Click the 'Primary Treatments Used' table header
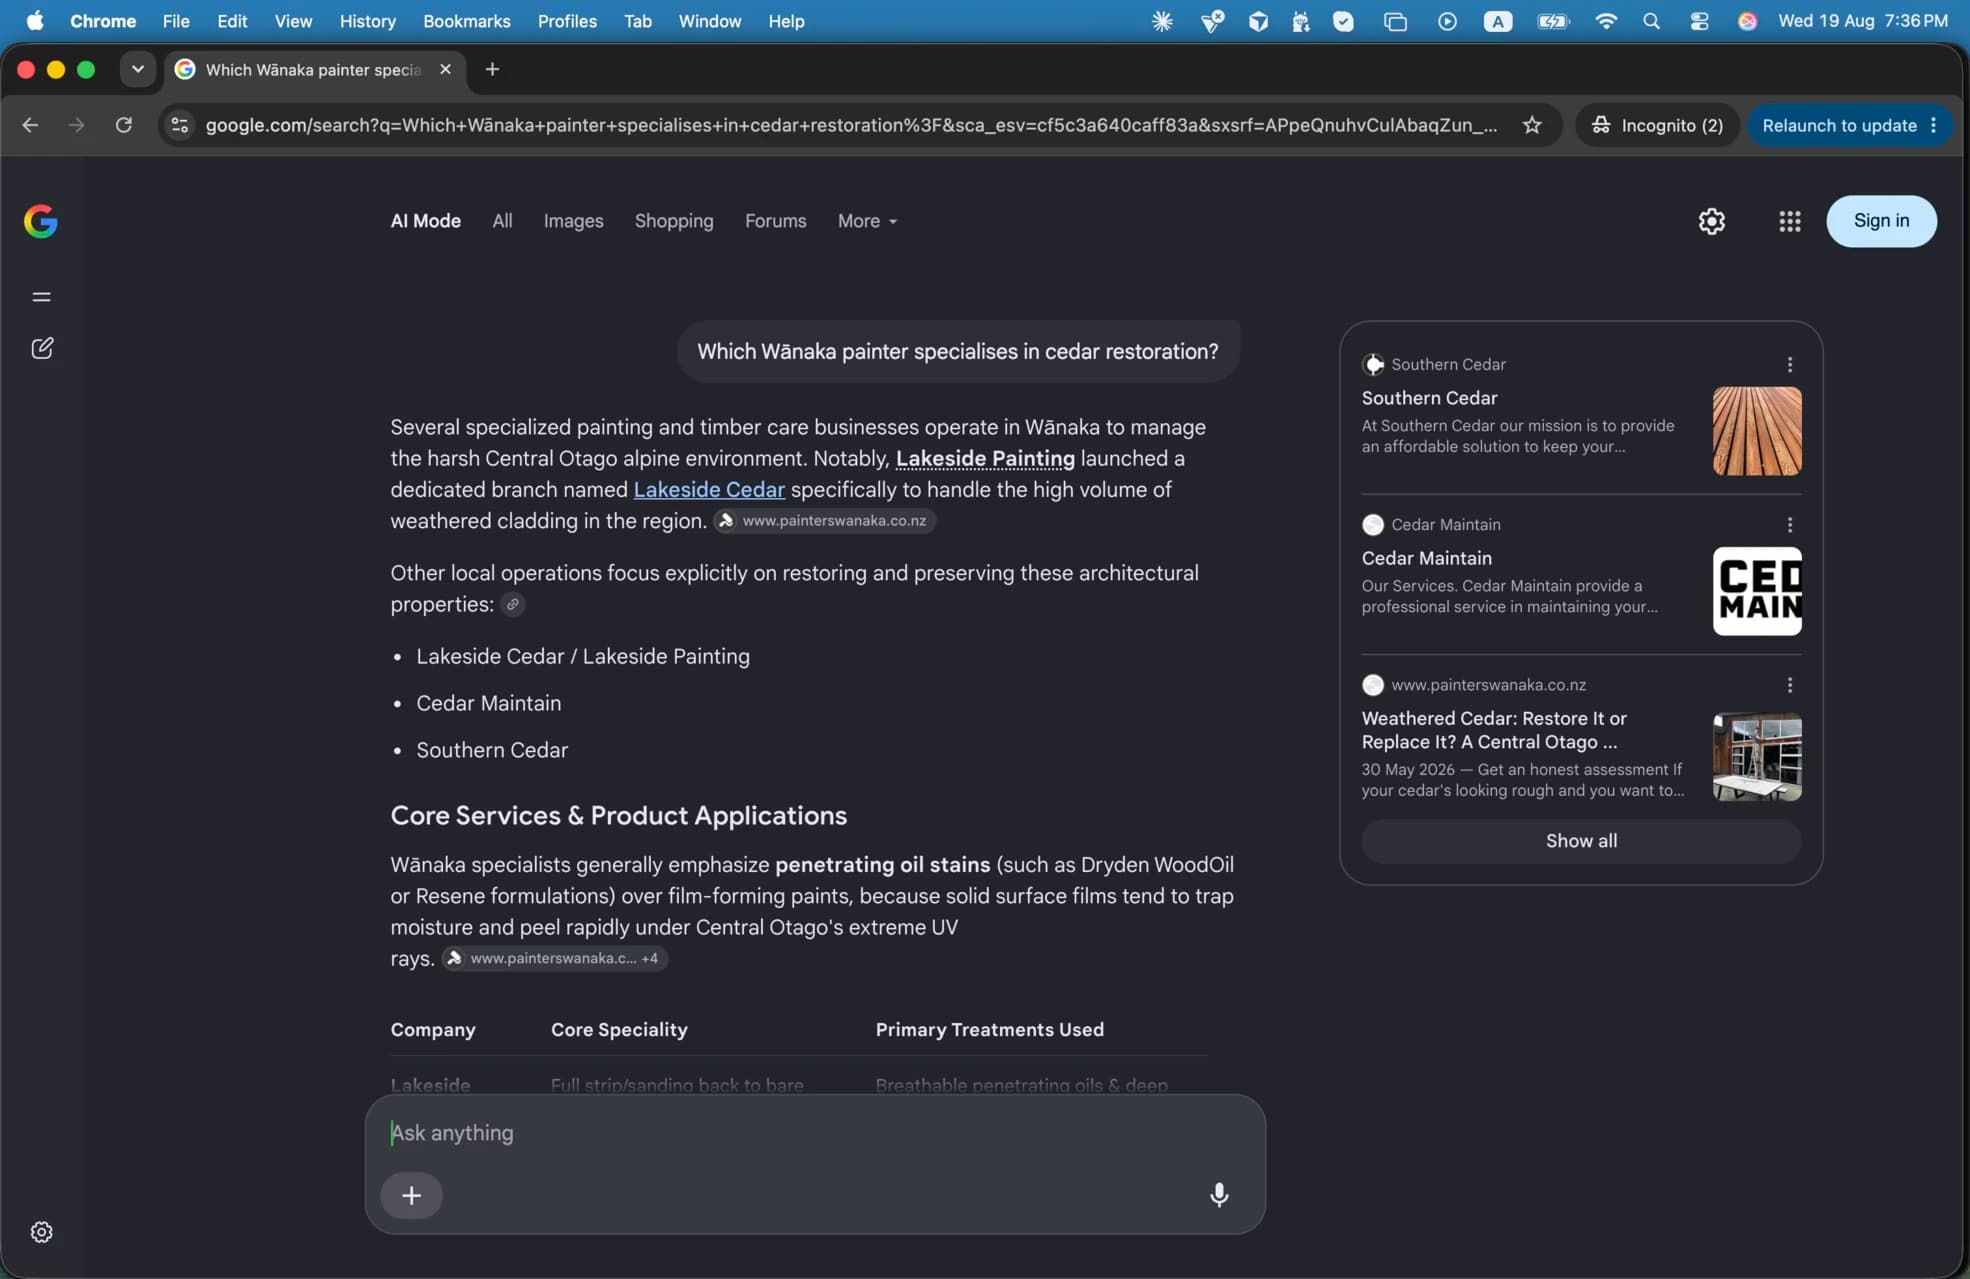 [x=990, y=1030]
